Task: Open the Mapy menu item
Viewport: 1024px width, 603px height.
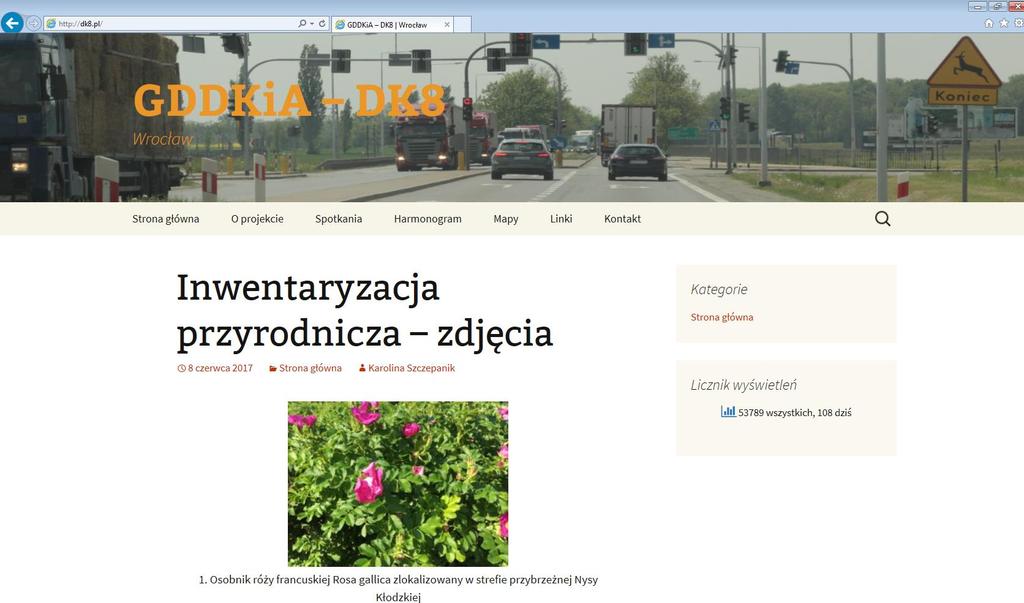Action: pyautogui.click(x=506, y=219)
